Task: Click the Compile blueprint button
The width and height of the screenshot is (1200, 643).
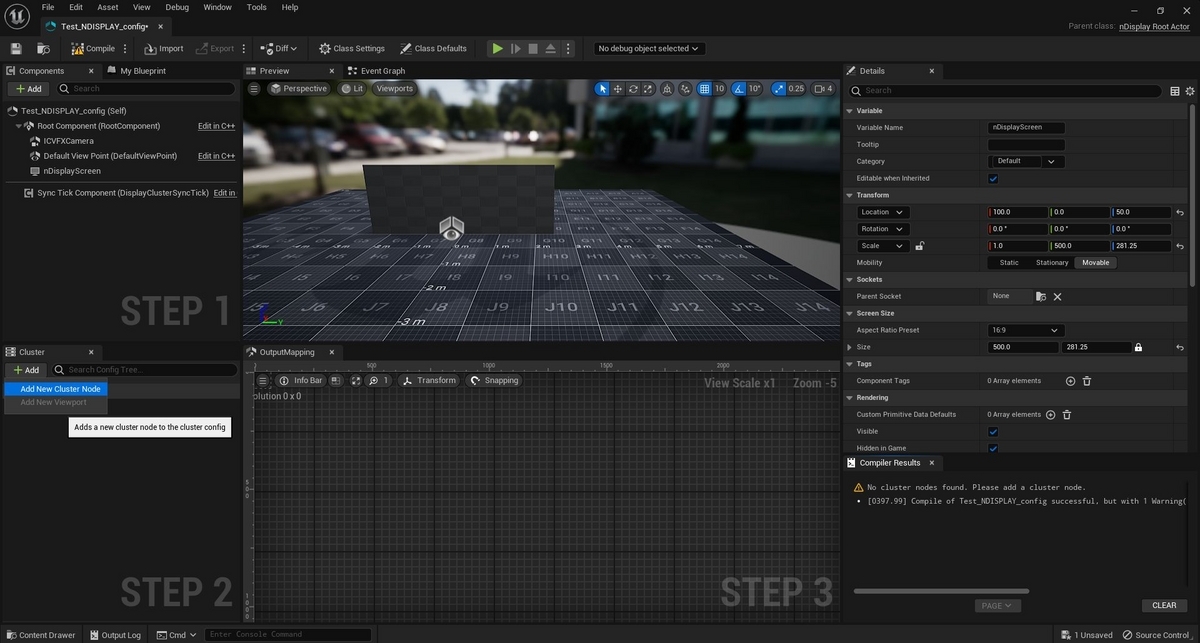Action: coord(93,48)
